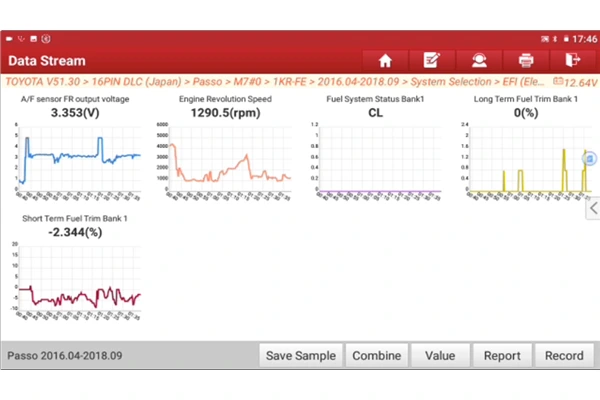Tap the Bluetooth status icon

pos(555,39)
